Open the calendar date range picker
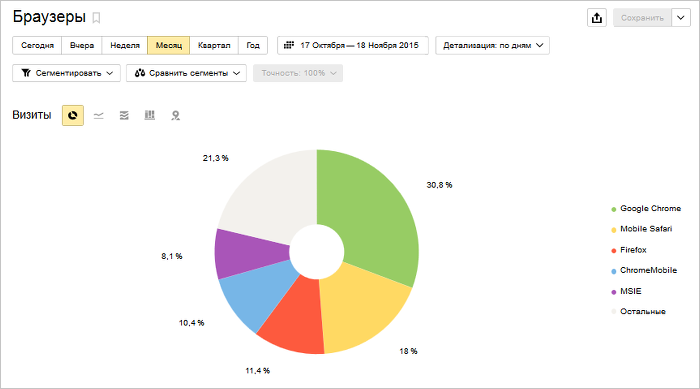 (x=353, y=46)
